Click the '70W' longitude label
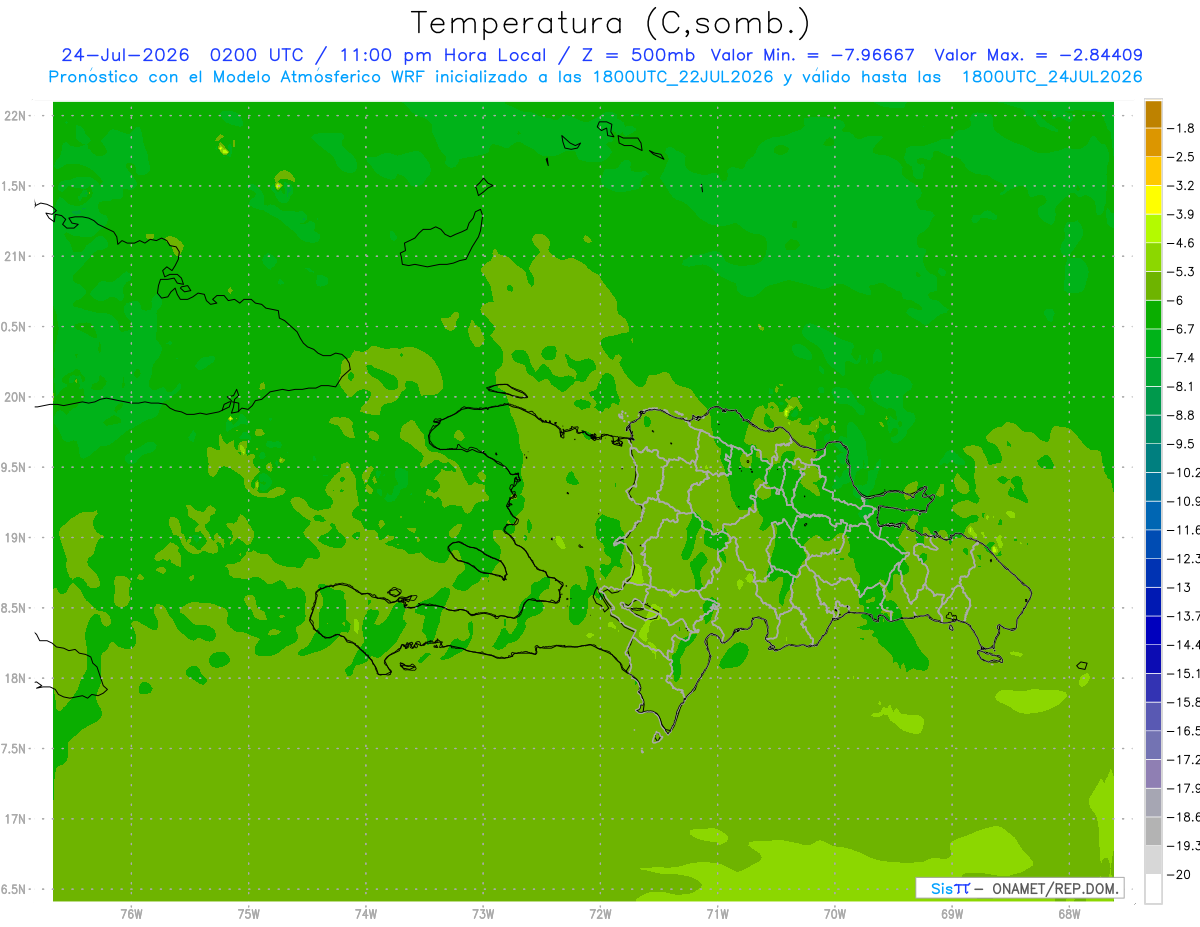The width and height of the screenshot is (1200, 927). coord(835,914)
